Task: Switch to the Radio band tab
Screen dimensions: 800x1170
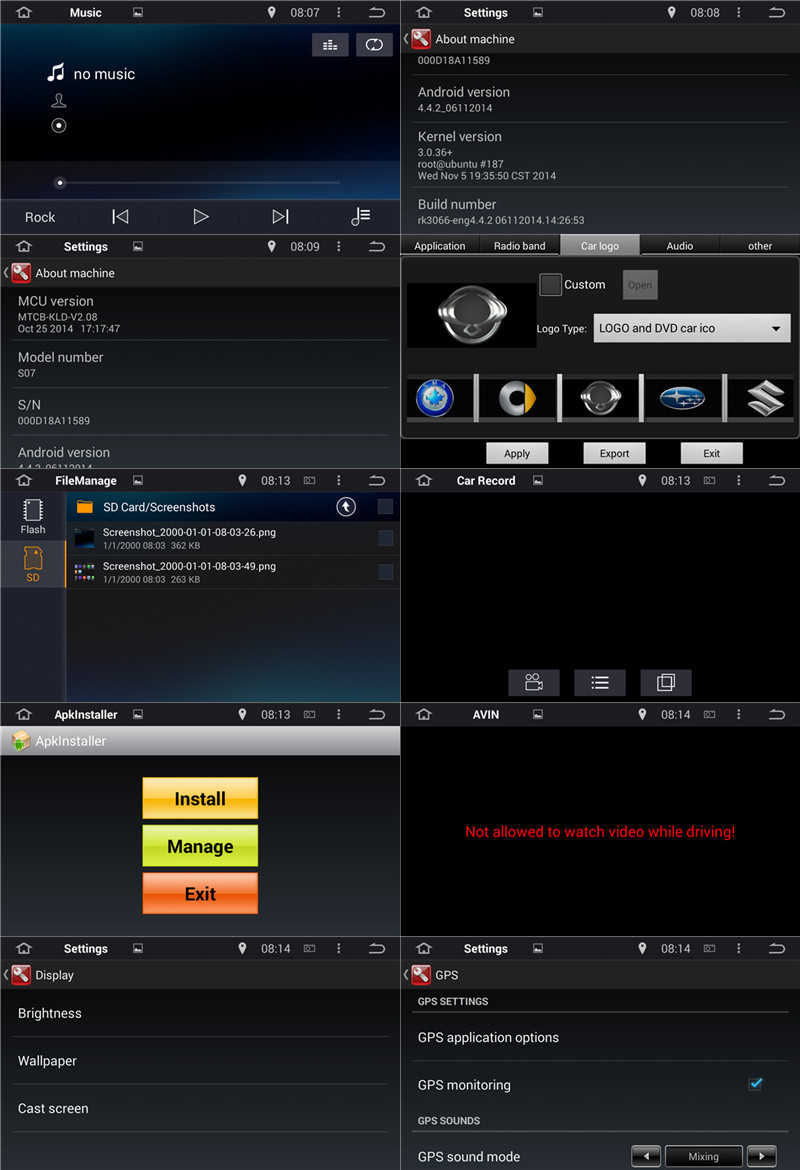Action: [x=520, y=246]
